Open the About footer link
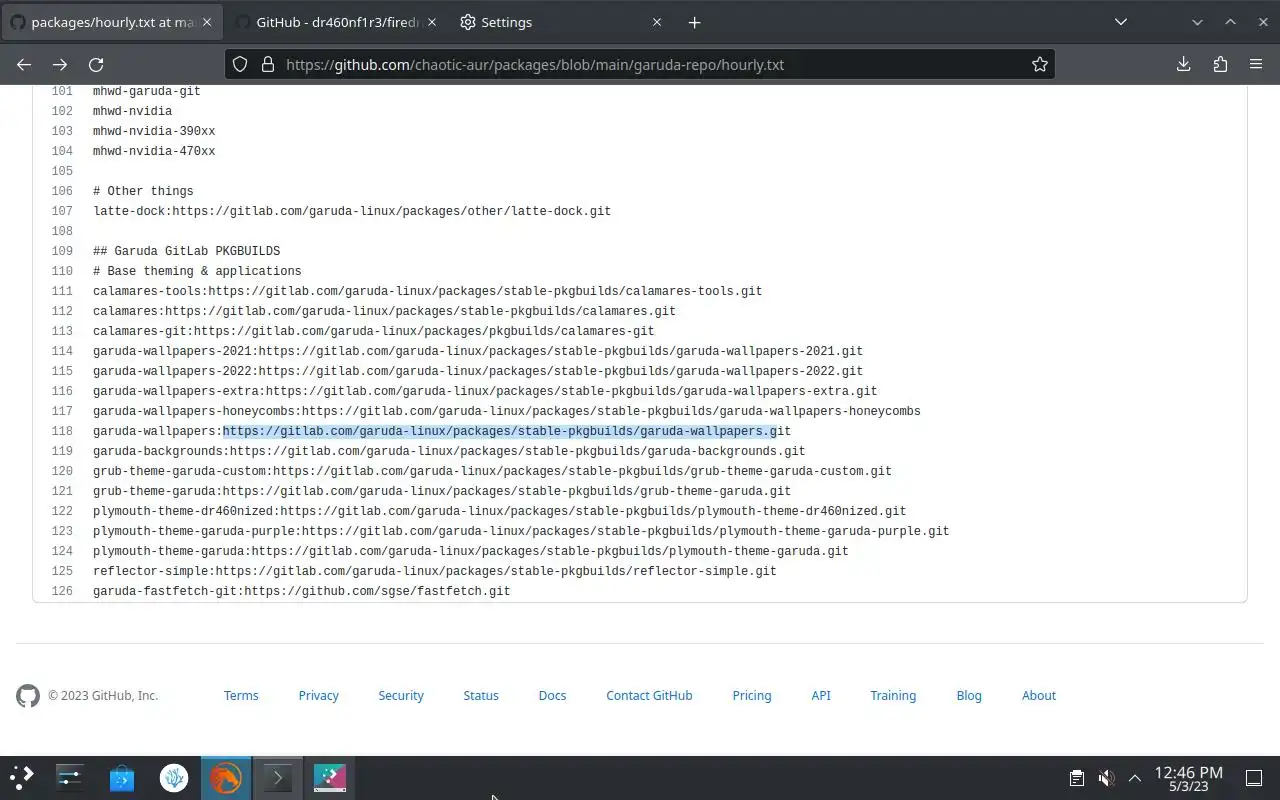This screenshot has width=1280, height=800. (x=1039, y=695)
